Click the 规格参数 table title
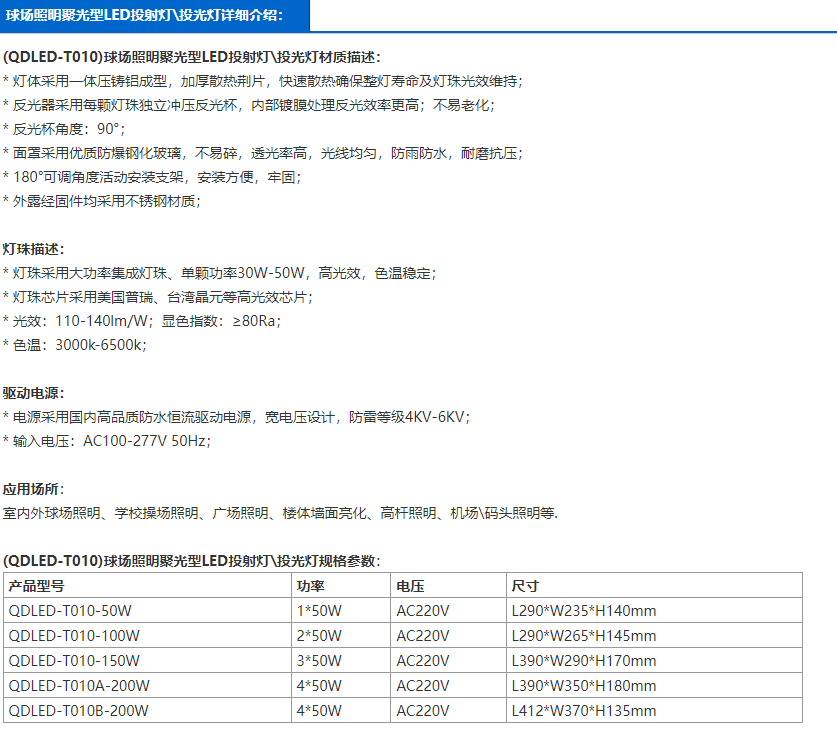The image size is (837, 753). [x=192, y=561]
